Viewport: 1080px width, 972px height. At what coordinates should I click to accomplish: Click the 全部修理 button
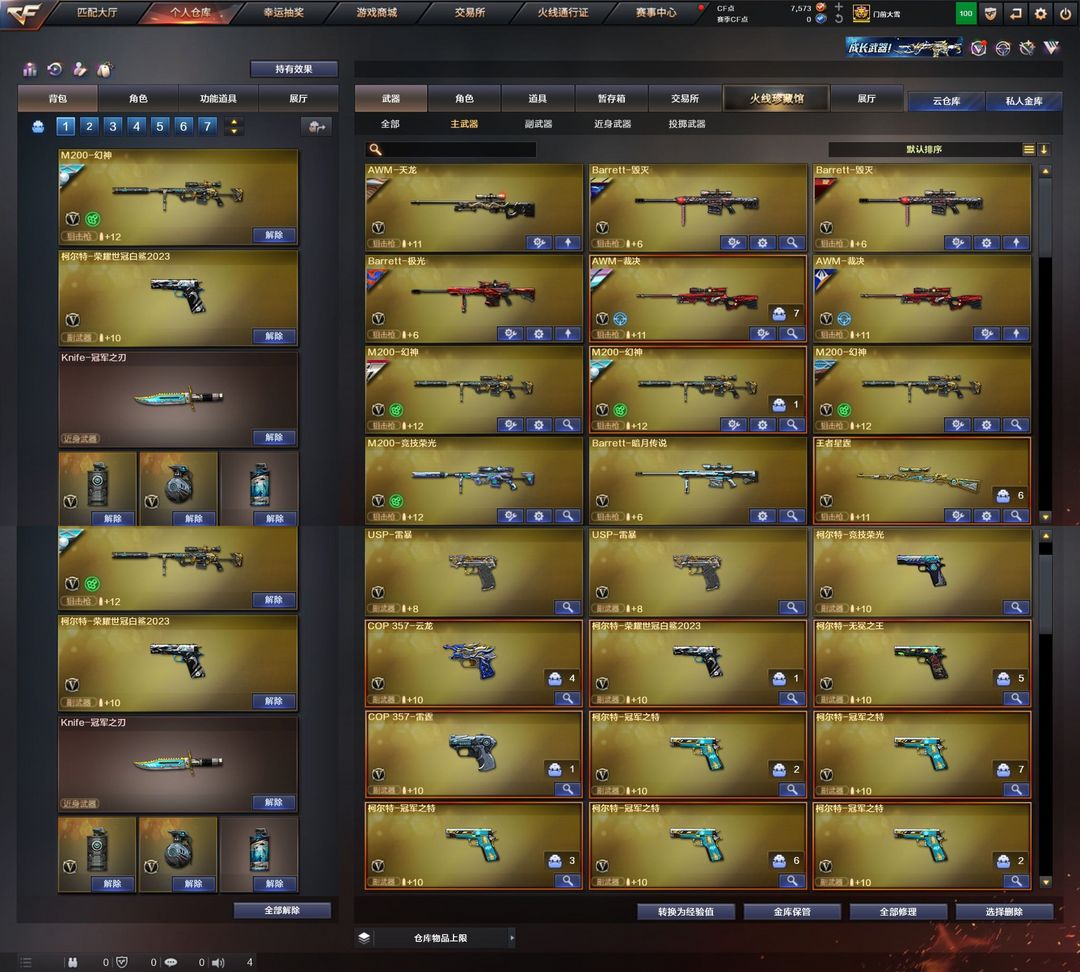coord(898,911)
